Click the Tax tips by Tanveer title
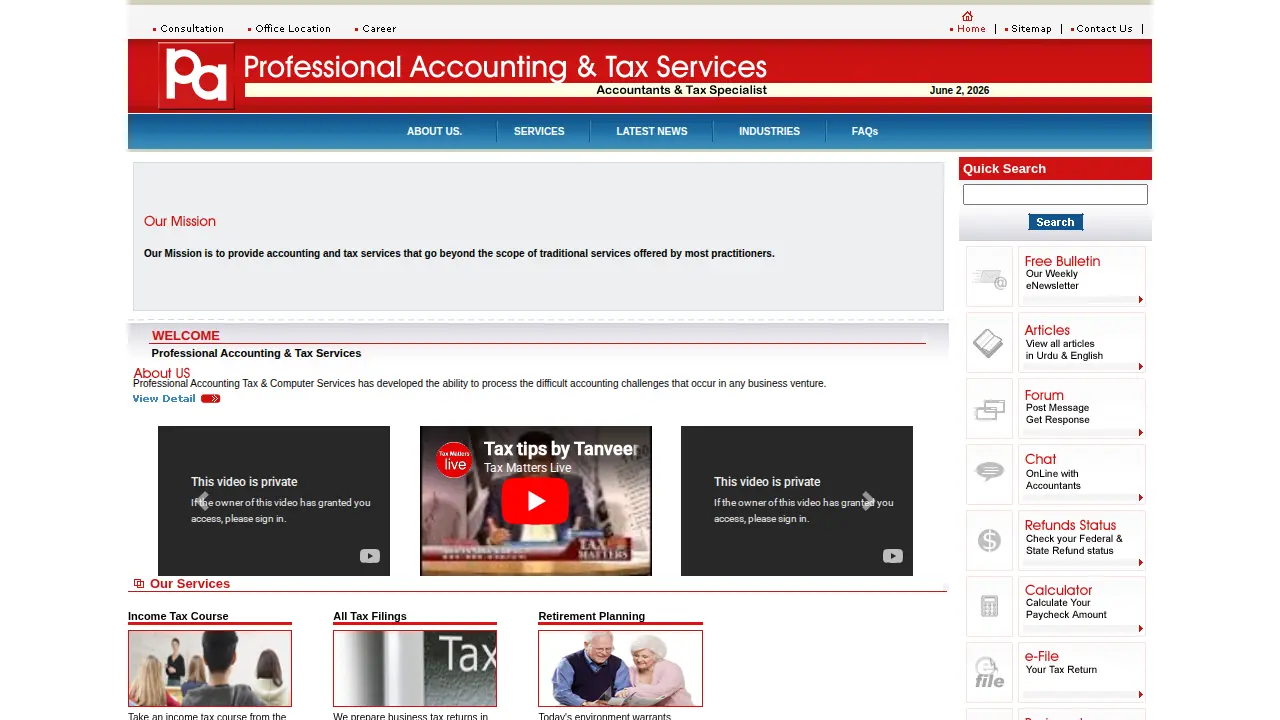The image size is (1280, 720). coord(559,450)
